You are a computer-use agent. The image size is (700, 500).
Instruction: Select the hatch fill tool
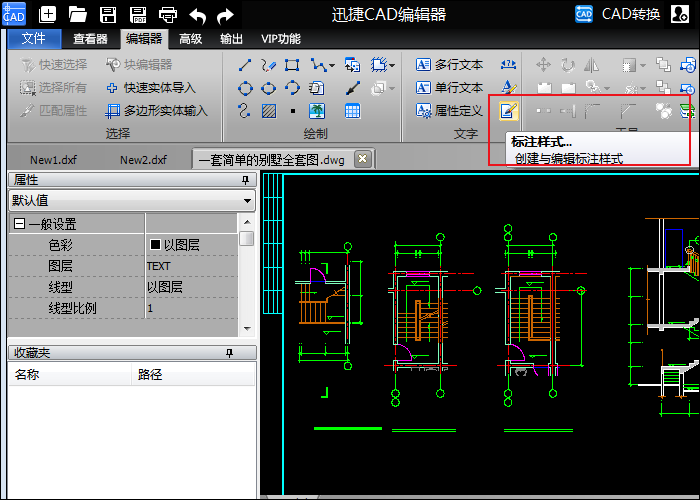point(269,111)
